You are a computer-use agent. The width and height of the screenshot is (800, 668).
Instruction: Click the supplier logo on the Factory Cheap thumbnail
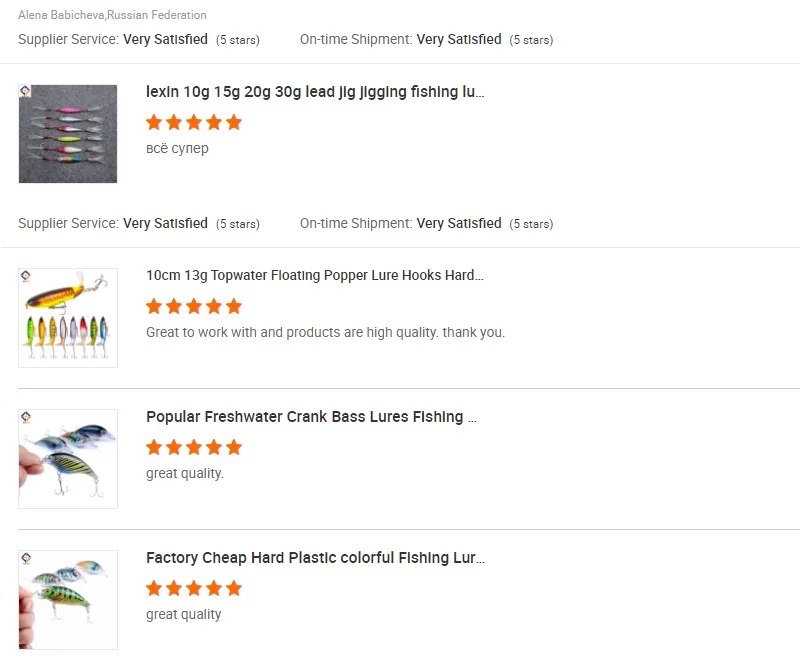pos(26,558)
